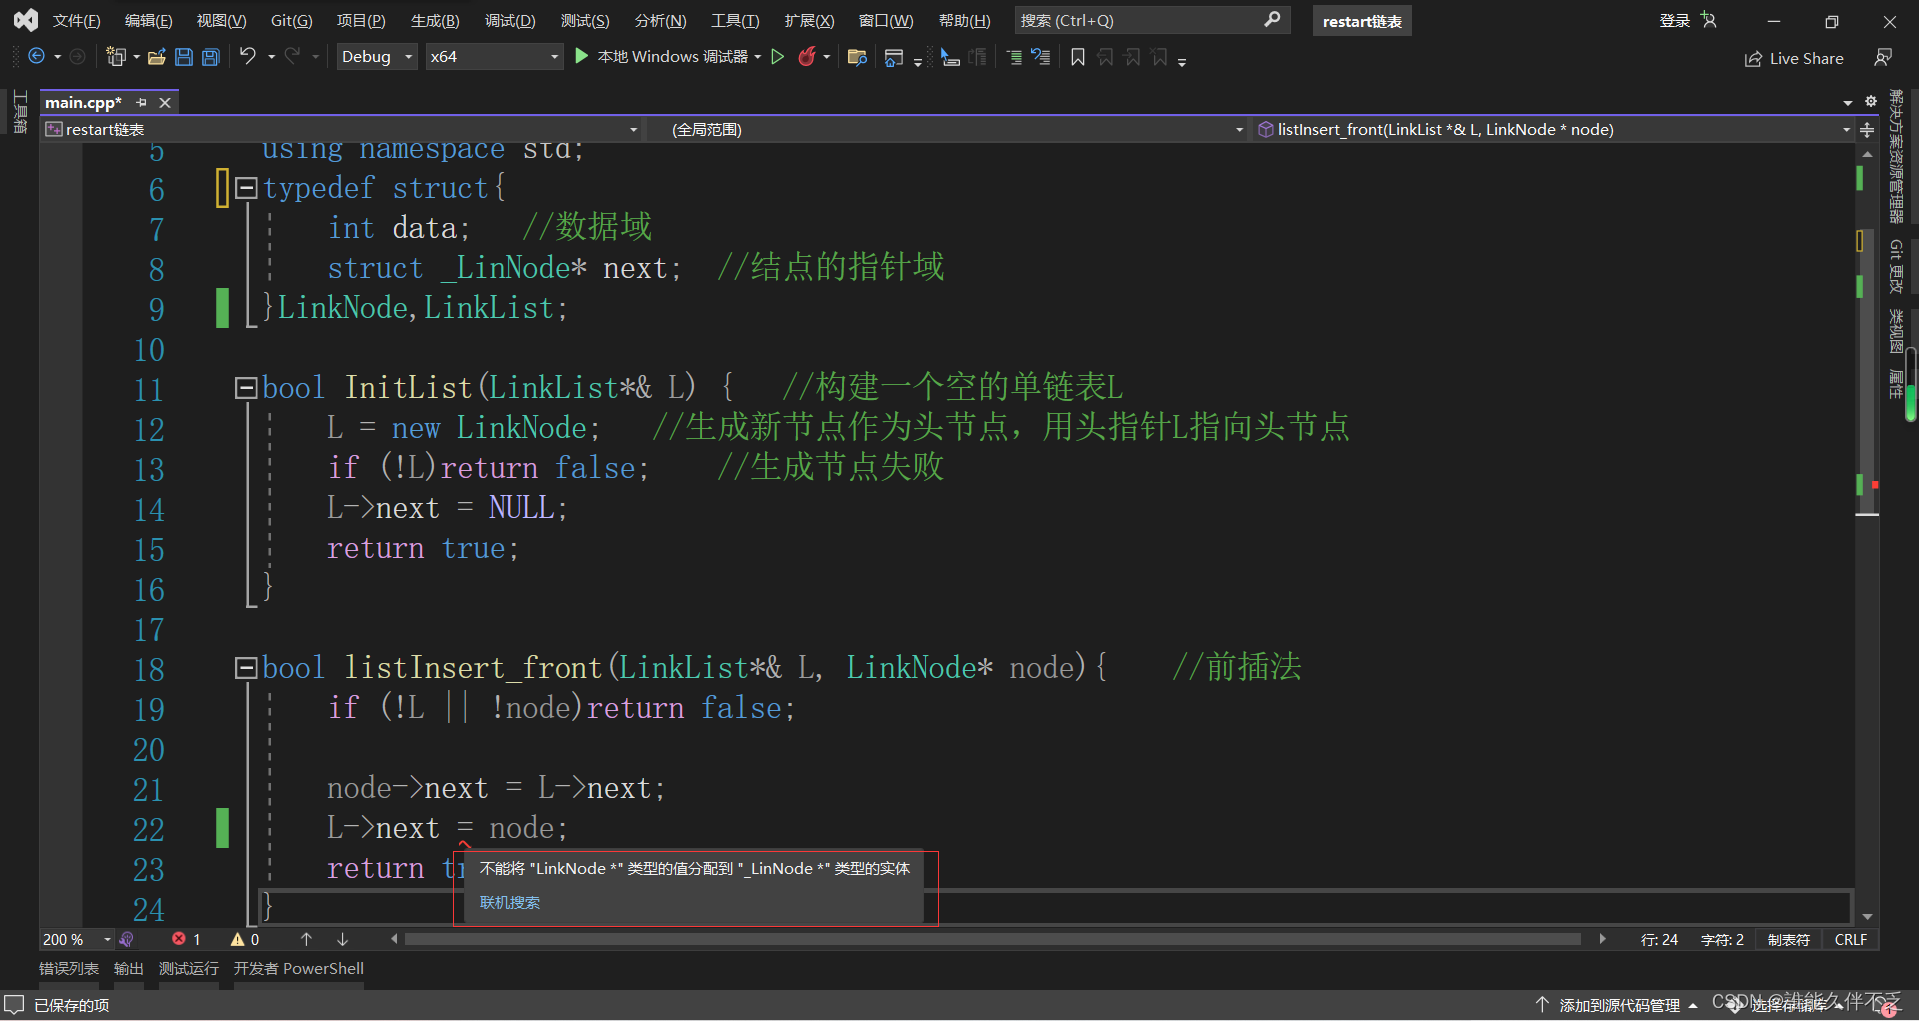
Task: Click the Hot Reload flame icon
Action: [807, 57]
